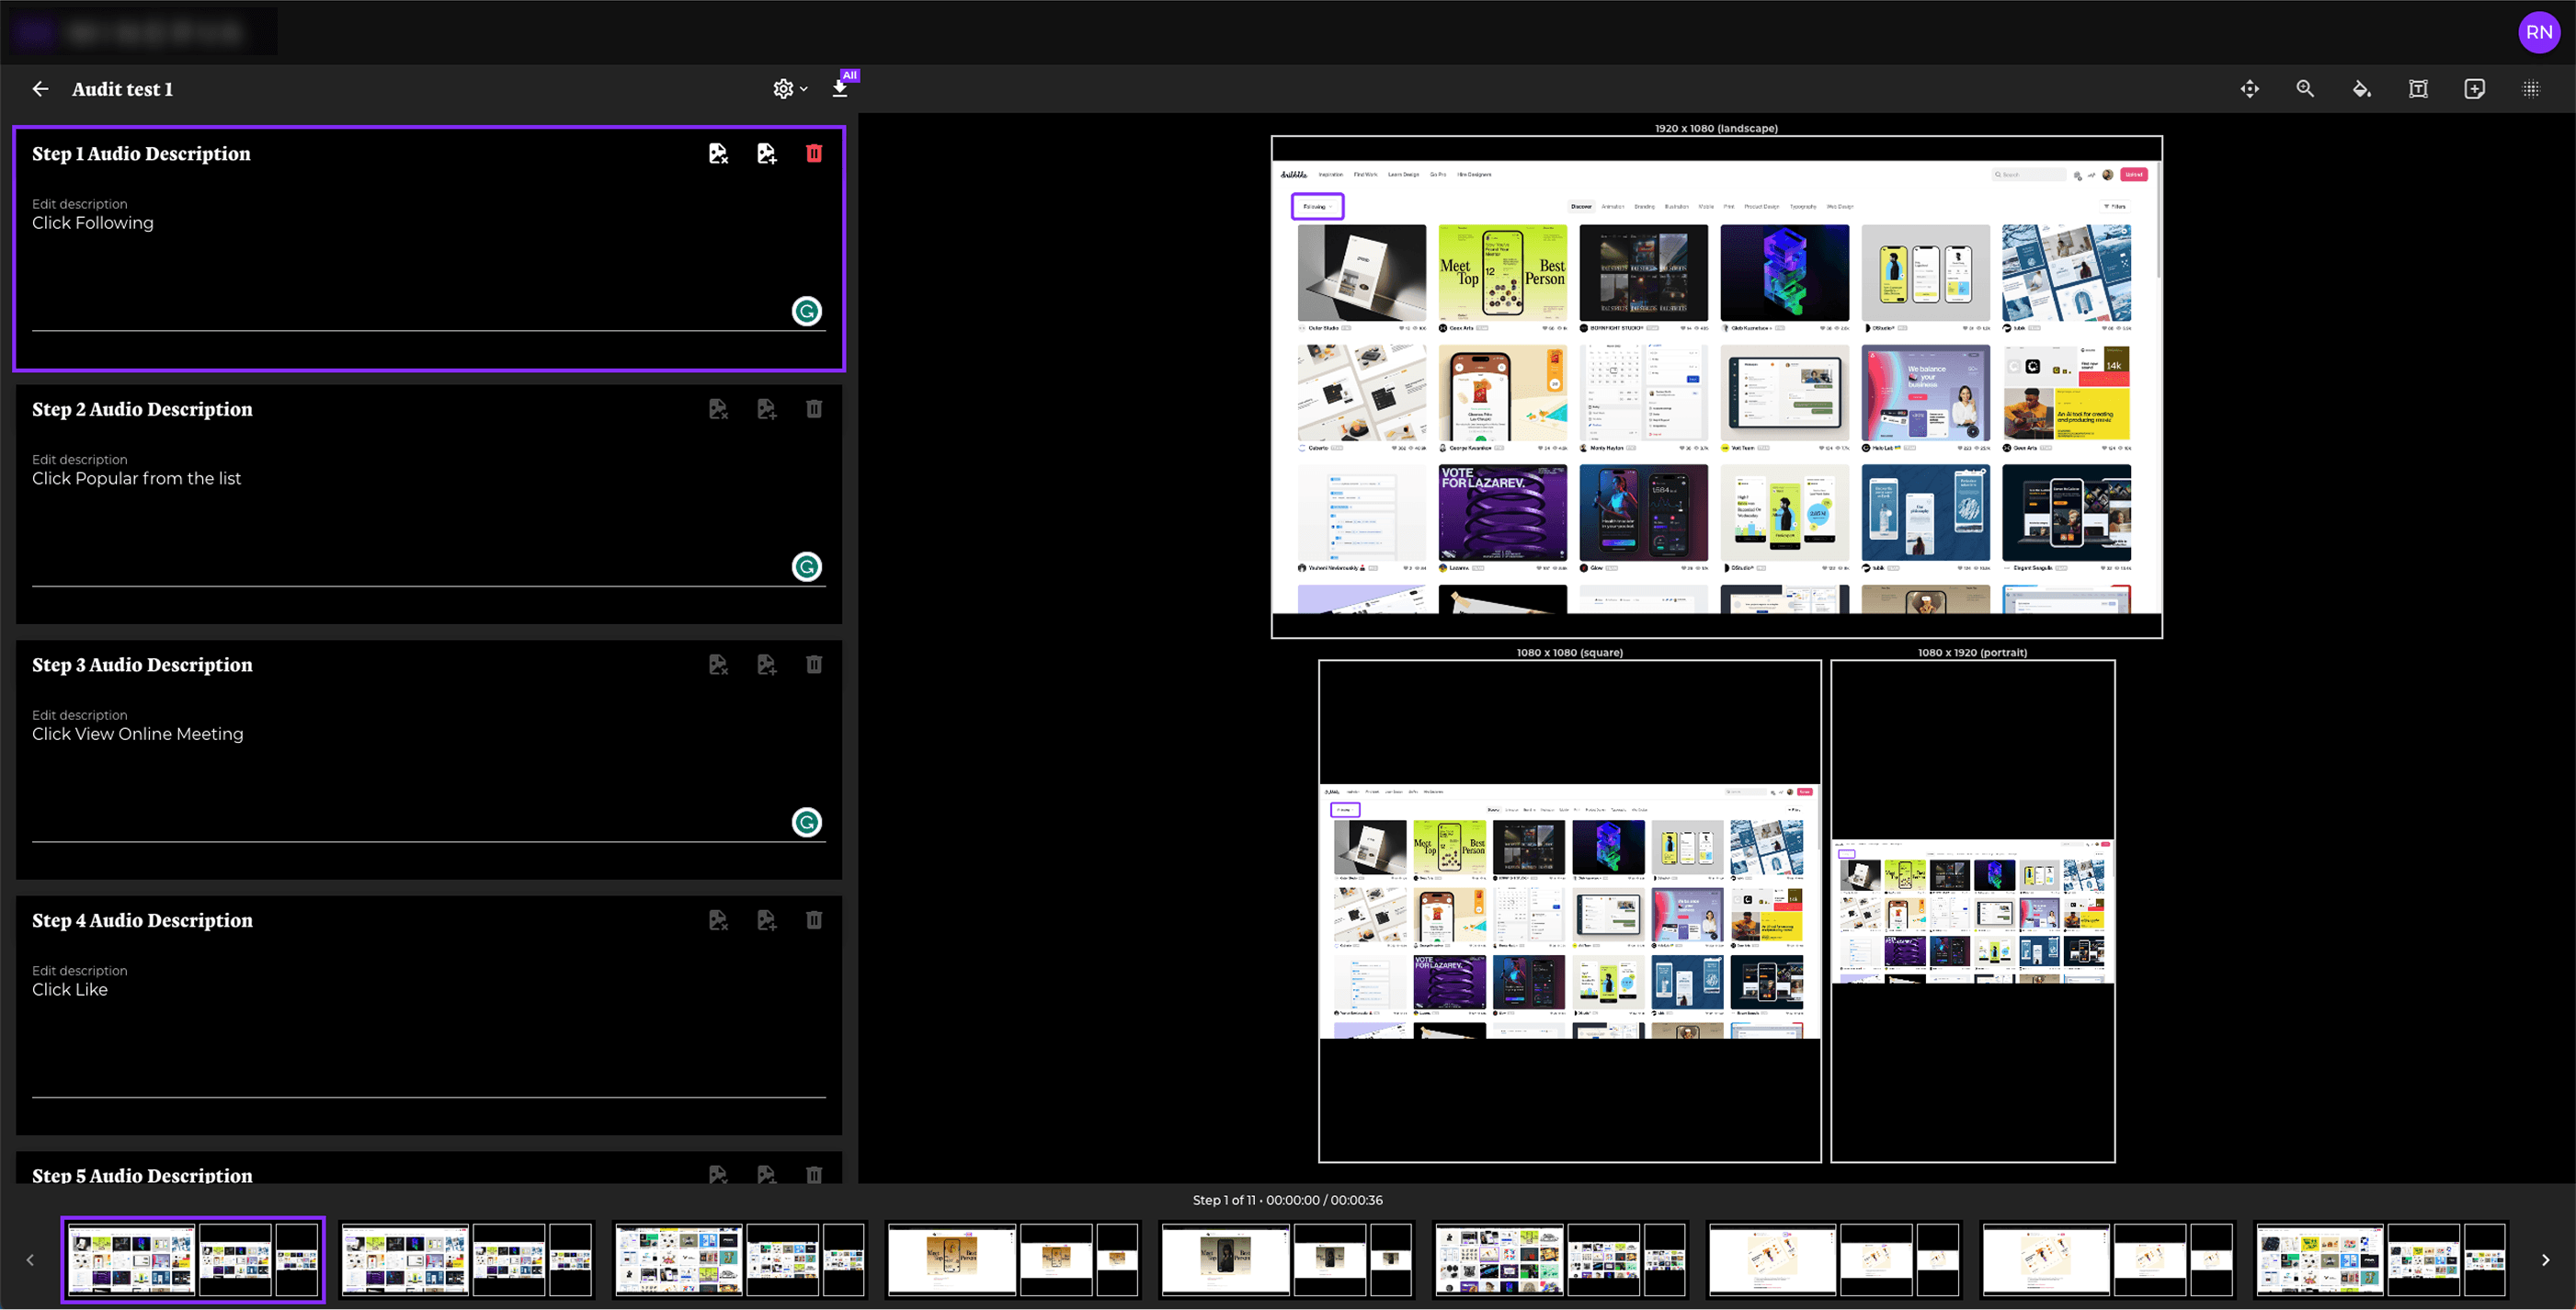
Task: Select the 1080 x 1920 portrait preview
Action: click(1972, 910)
